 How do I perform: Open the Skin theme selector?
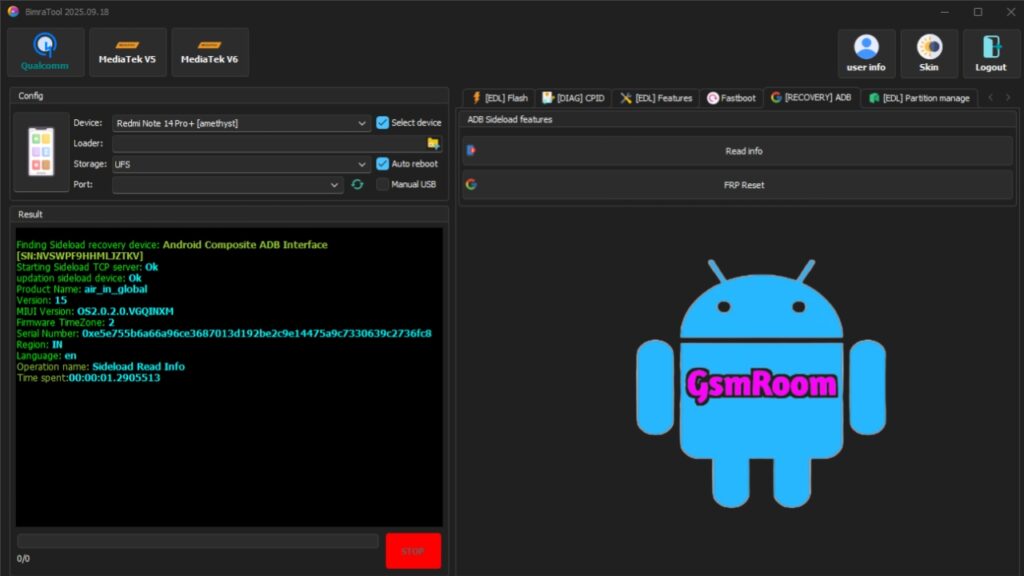pyautogui.click(x=929, y=53)
